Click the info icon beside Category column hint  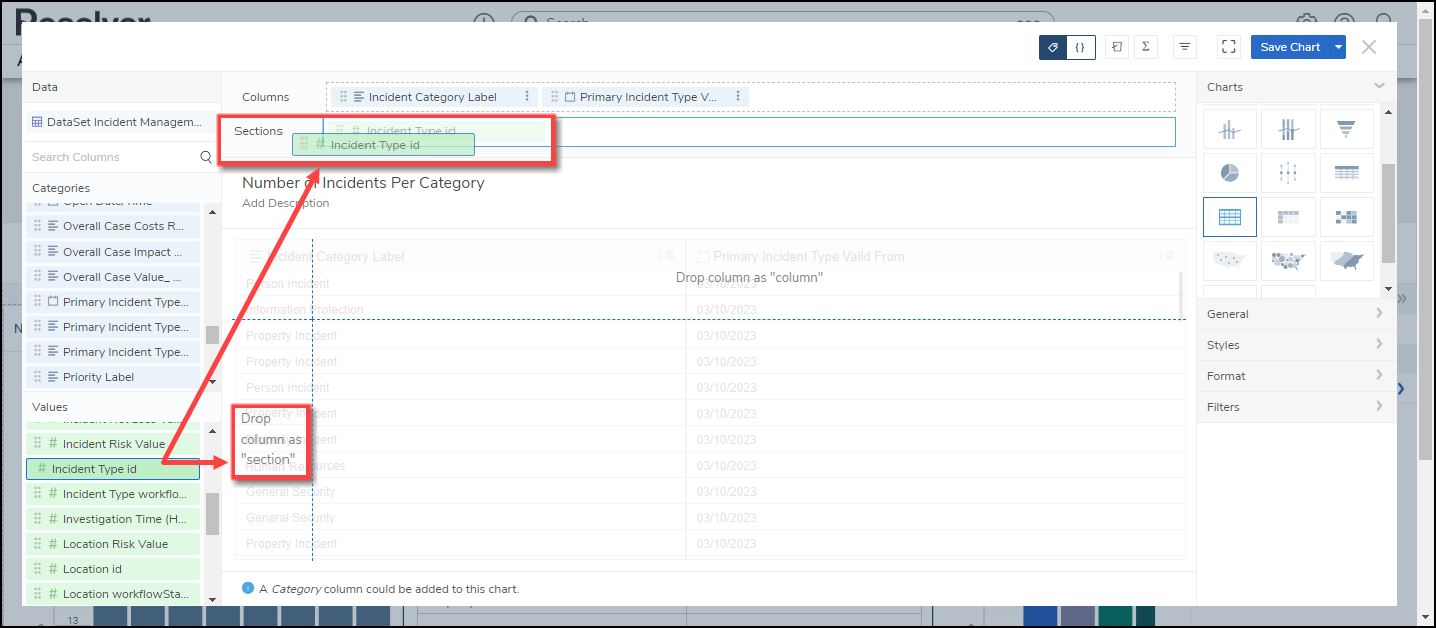coord(248,588)
